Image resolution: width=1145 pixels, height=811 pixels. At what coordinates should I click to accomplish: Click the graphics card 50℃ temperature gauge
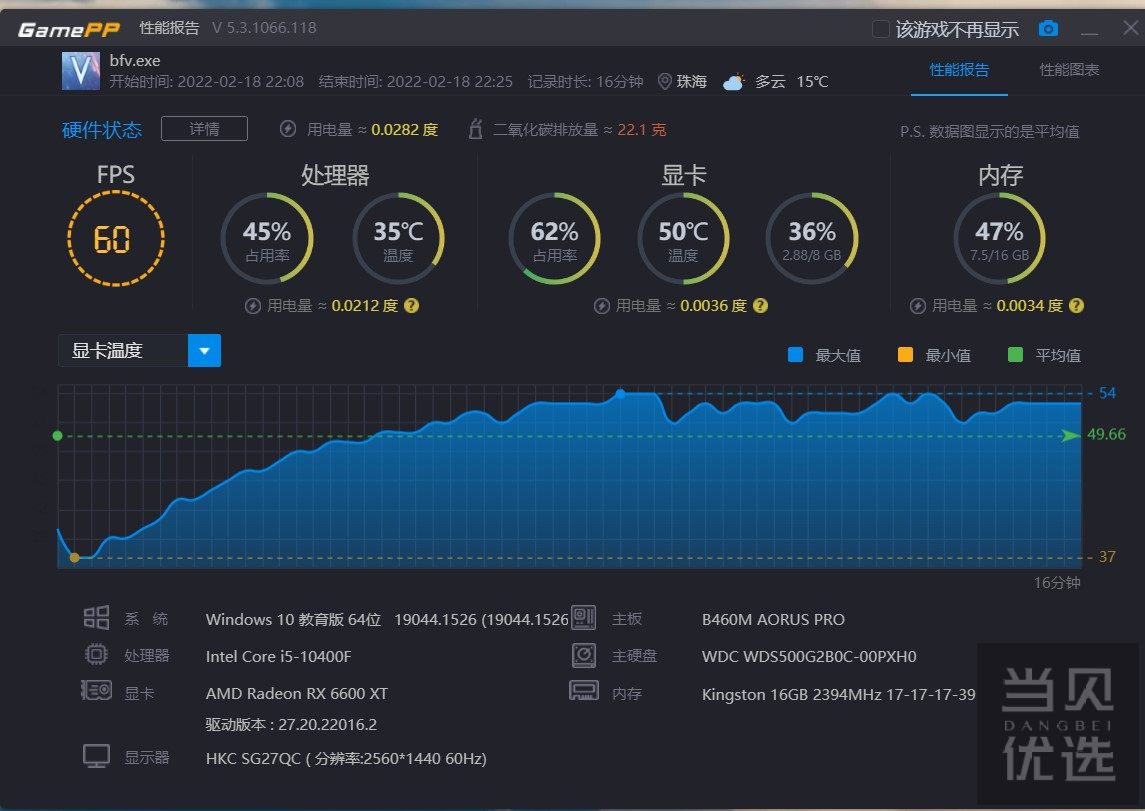coord(683,238)
